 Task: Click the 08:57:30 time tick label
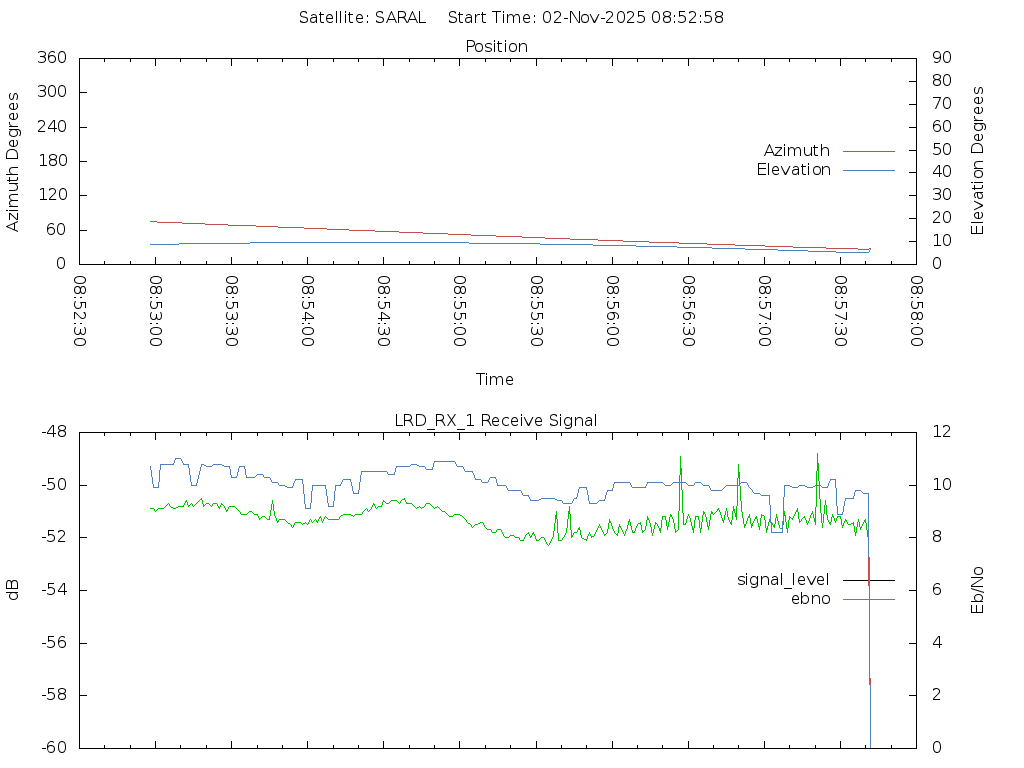(x=840, y=311)
